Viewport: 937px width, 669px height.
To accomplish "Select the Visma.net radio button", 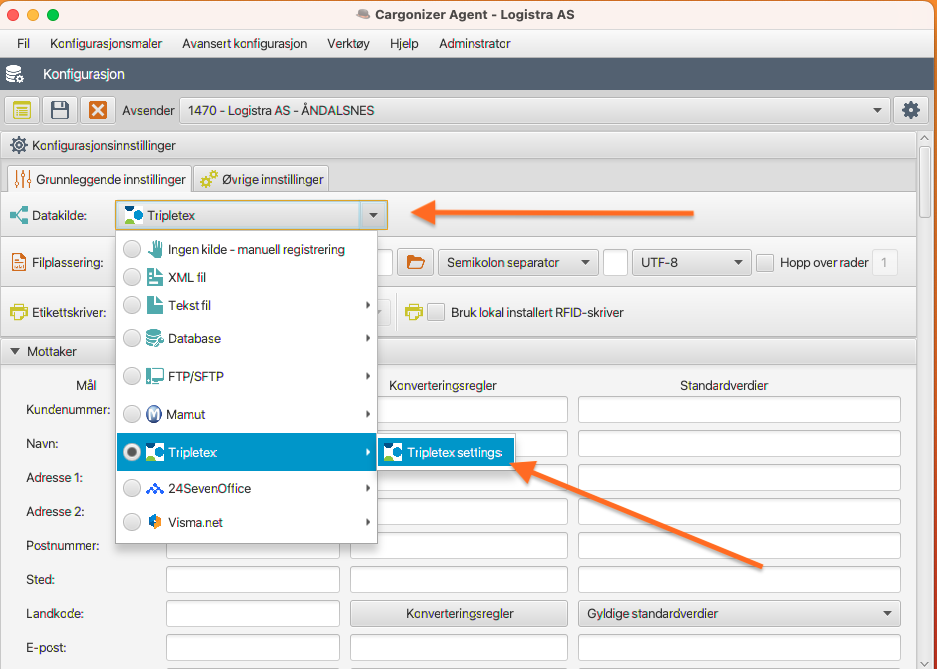I will click(132, 522).
